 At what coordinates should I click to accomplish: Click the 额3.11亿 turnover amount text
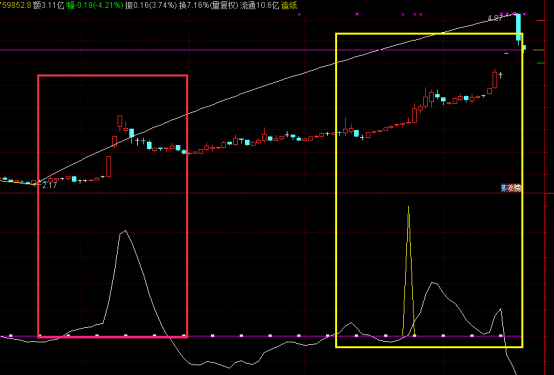49,5
